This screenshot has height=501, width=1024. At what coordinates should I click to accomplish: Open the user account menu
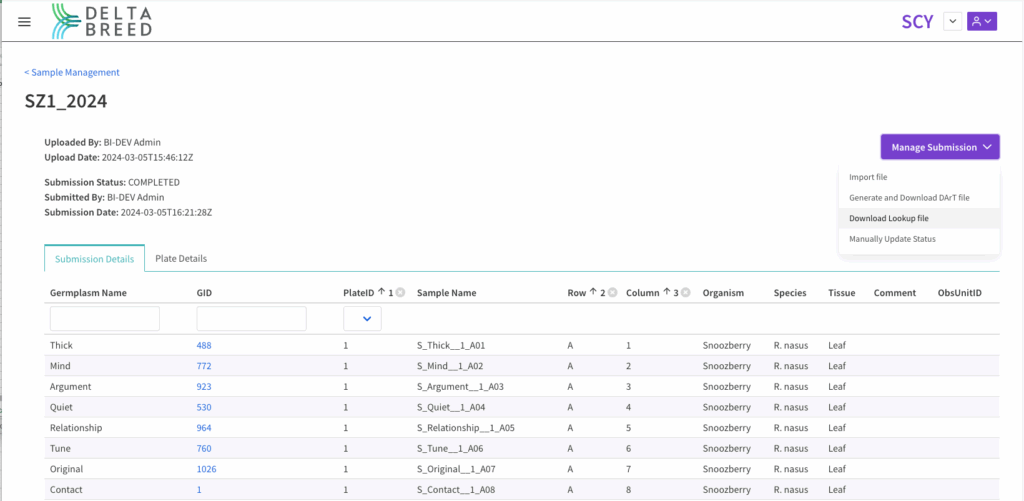pyautogui.click(x=981, y=21)
